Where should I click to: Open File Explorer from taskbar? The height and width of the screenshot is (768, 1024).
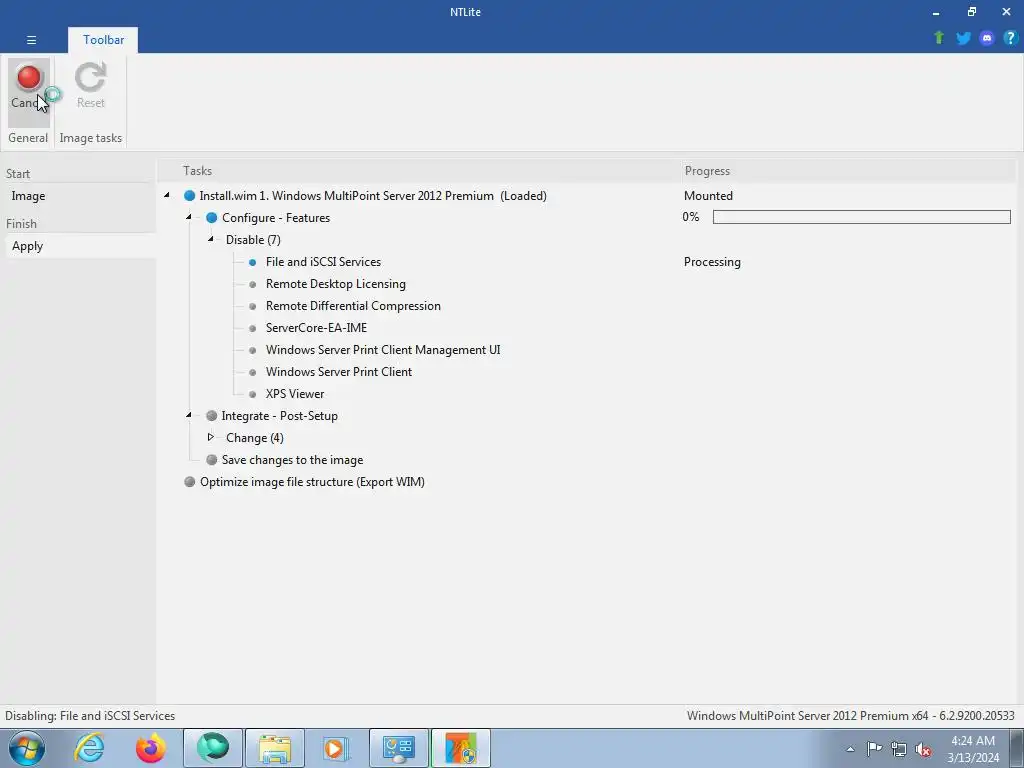pyautogui.click(x=274, y=748)
